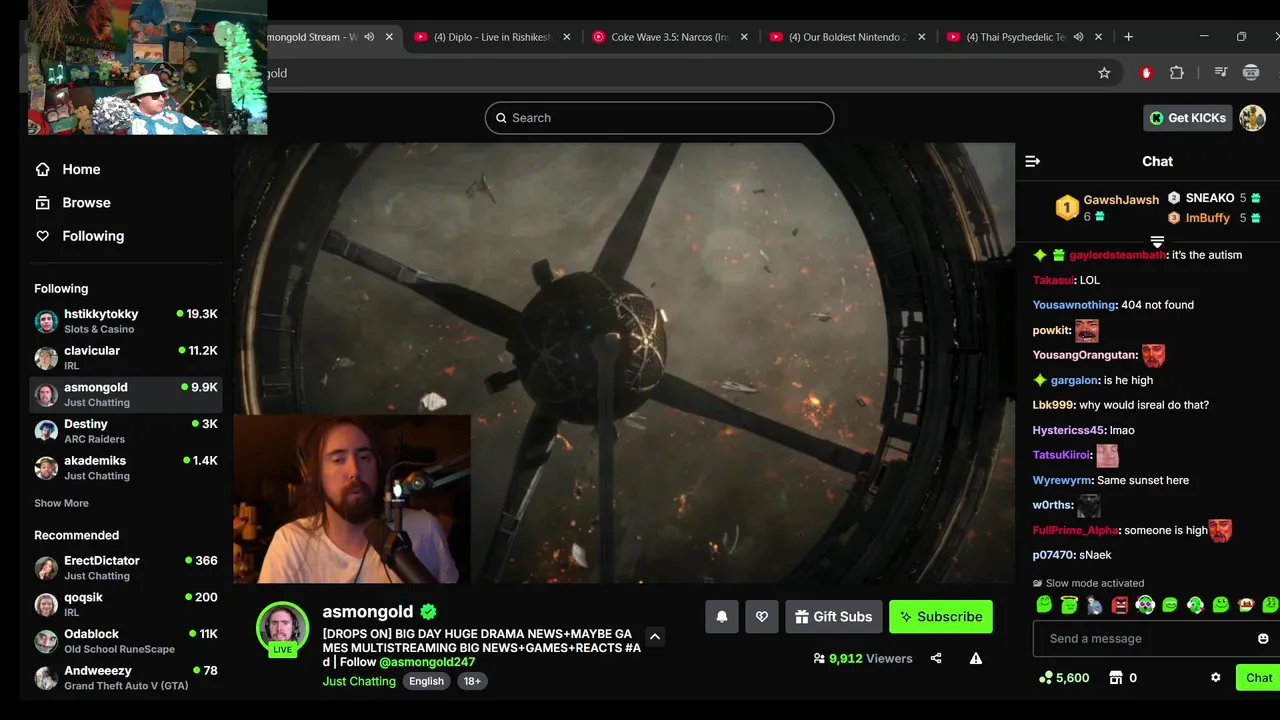Insert the first green smiling emote
This screenshot has height=720, width=1280.
coord(1044,605)
